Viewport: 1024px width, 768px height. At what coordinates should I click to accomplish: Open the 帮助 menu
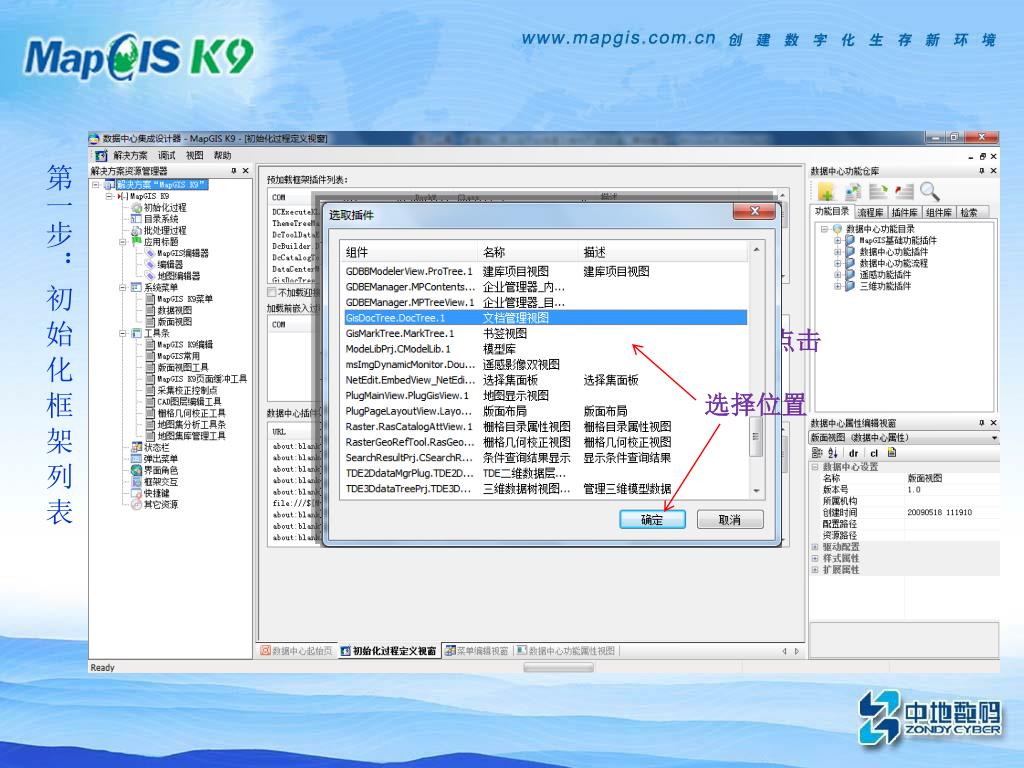[222, 155]
